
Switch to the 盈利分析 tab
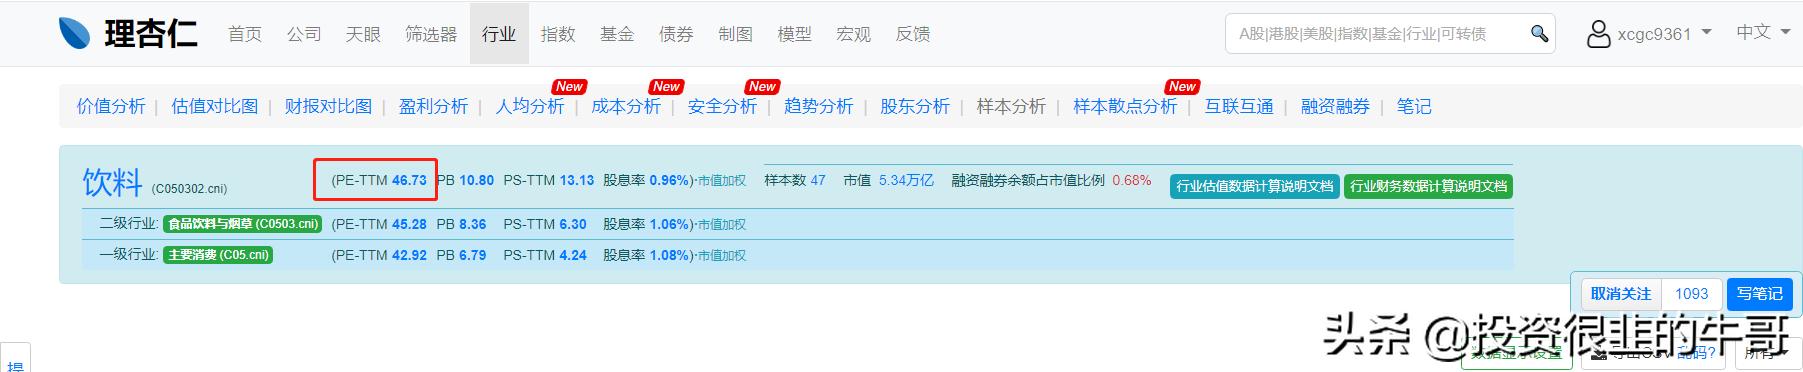coord(433,106)
